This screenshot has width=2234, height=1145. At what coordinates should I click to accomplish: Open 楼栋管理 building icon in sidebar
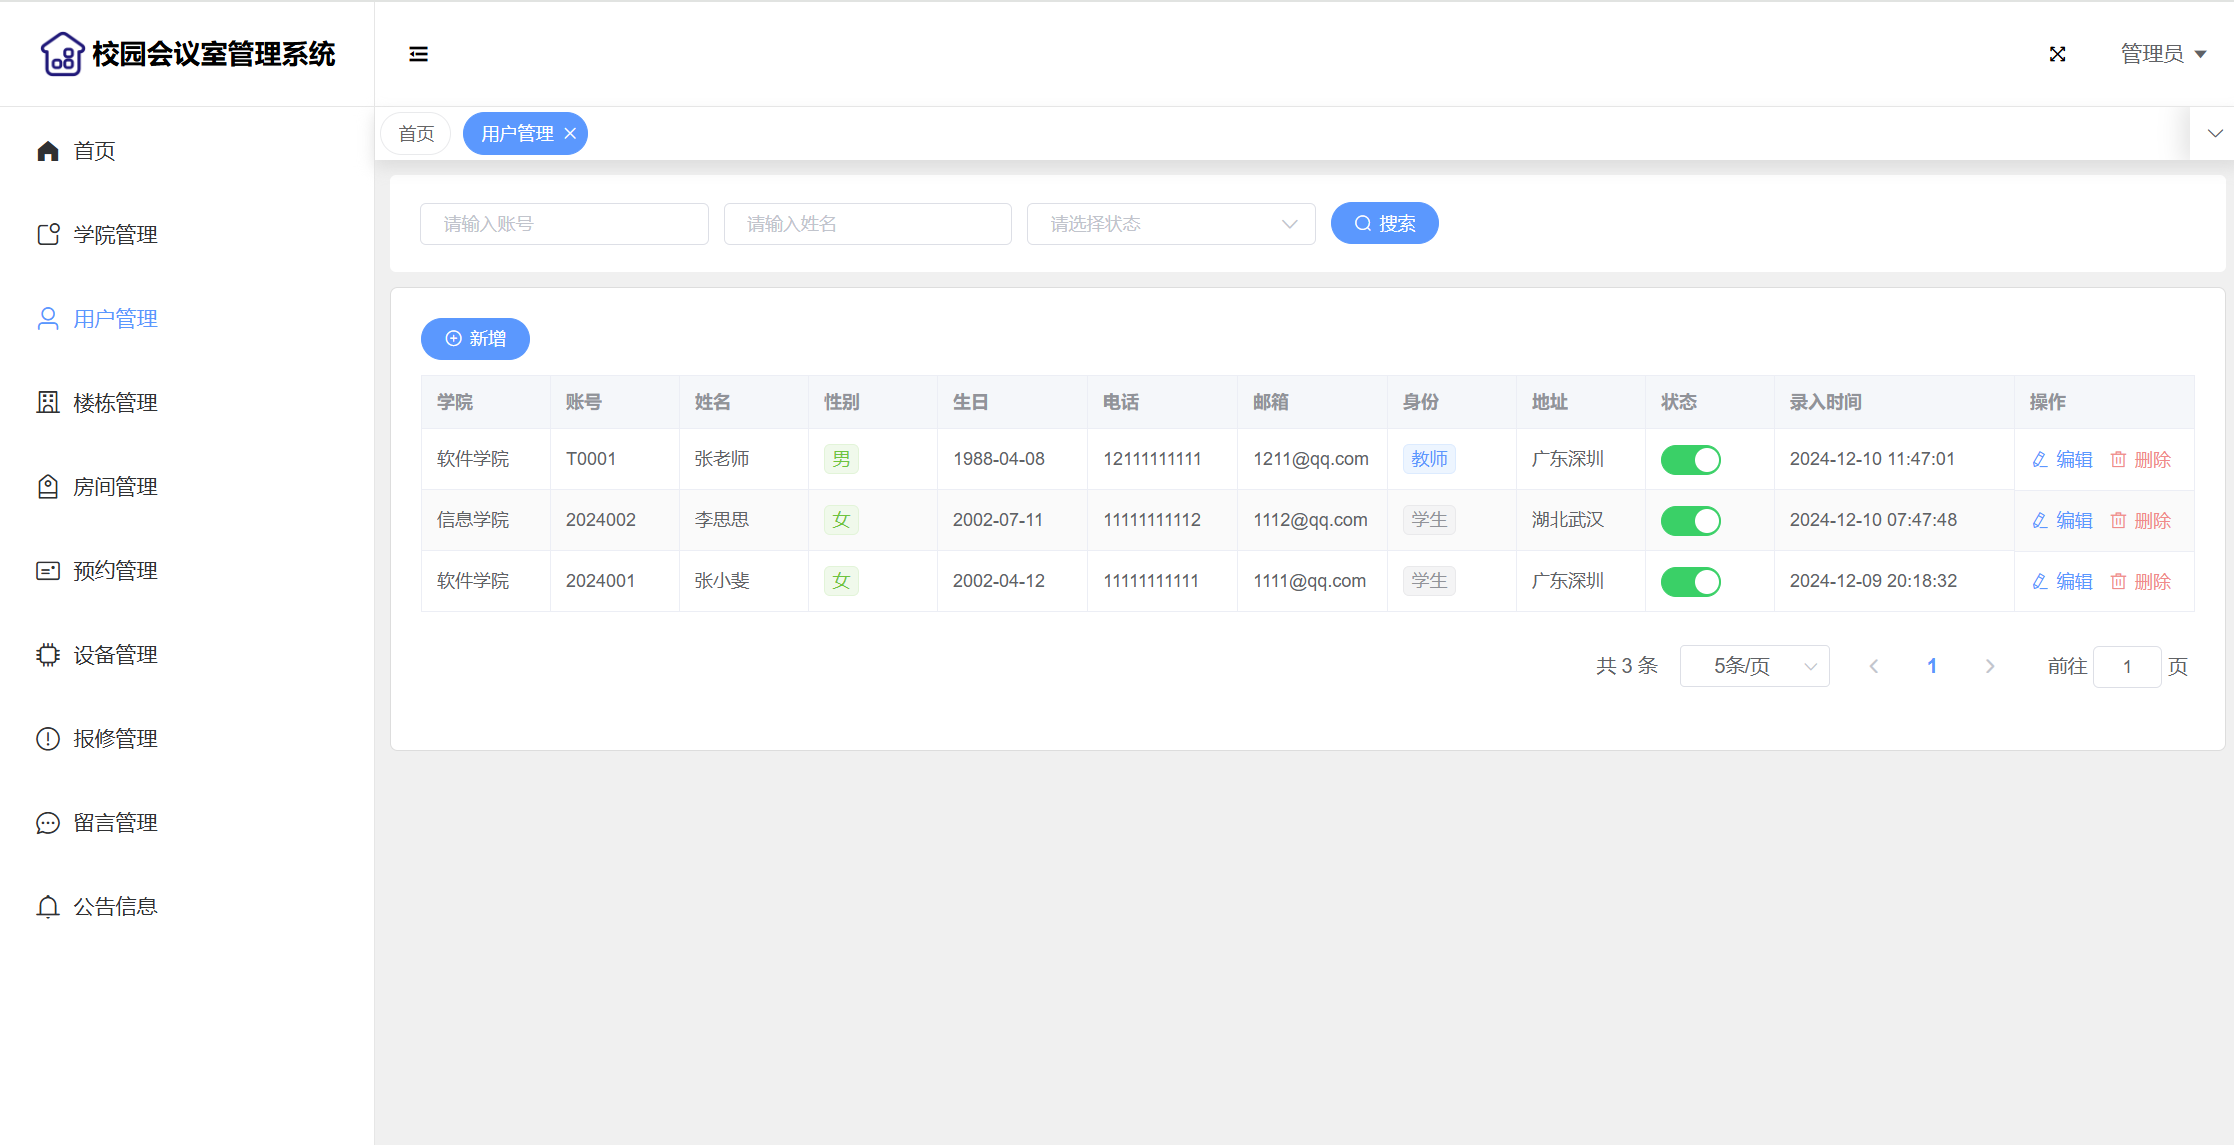[48, 402]
